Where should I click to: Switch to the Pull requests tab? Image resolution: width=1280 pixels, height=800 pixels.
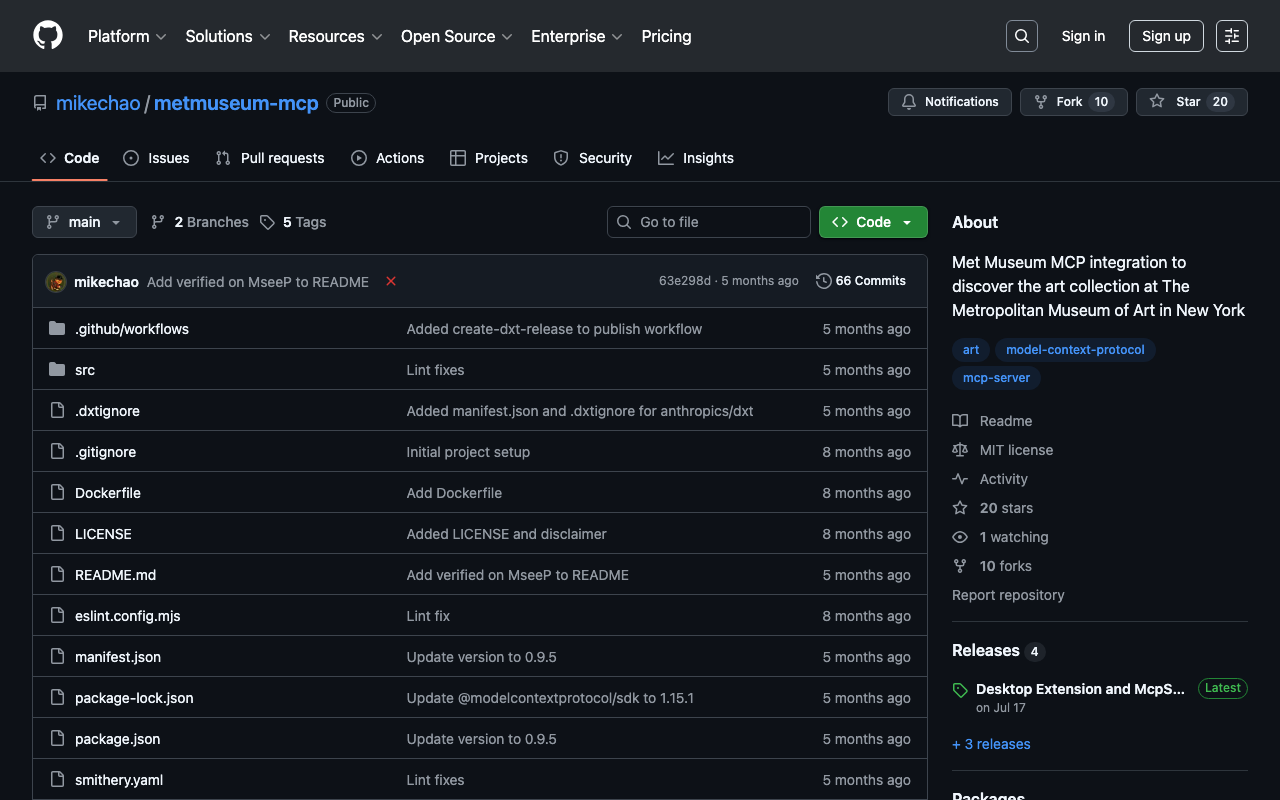click(x=270, y=158)
